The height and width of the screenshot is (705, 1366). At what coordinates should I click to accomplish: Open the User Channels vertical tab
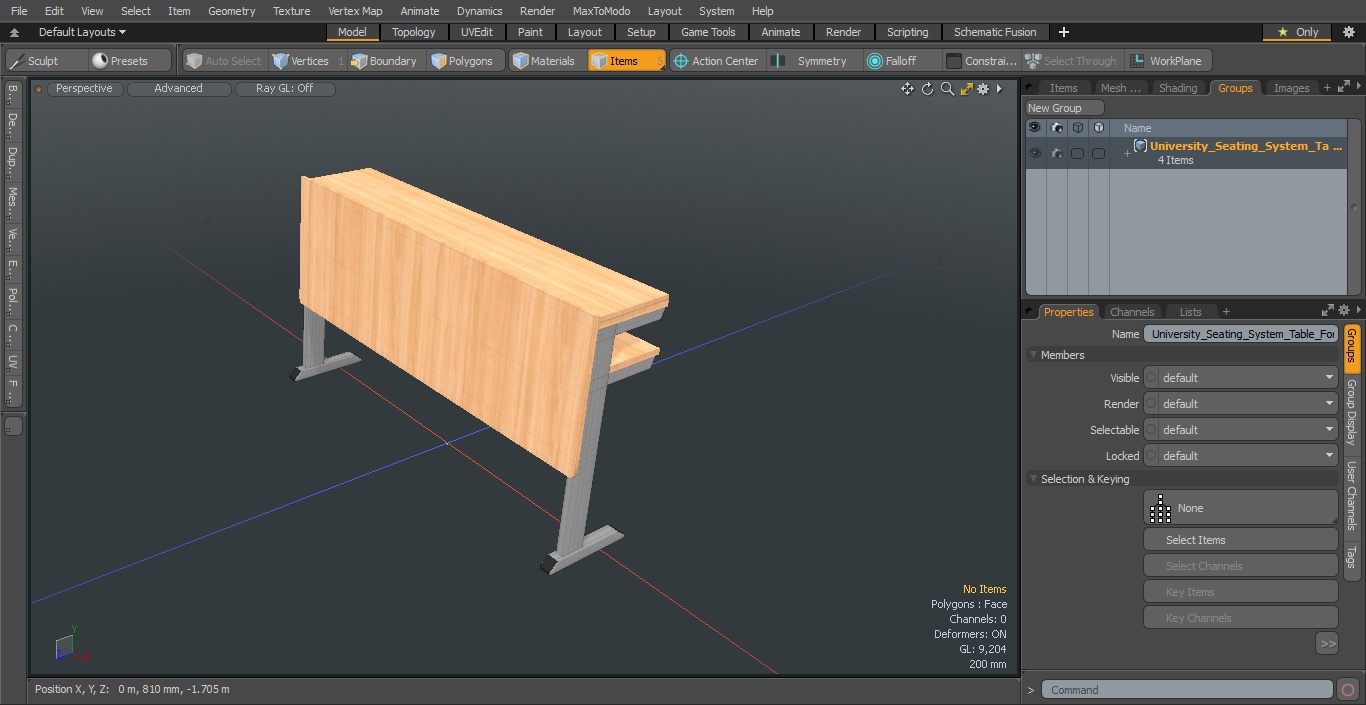pyautogui.click(x=1351, y=495)
